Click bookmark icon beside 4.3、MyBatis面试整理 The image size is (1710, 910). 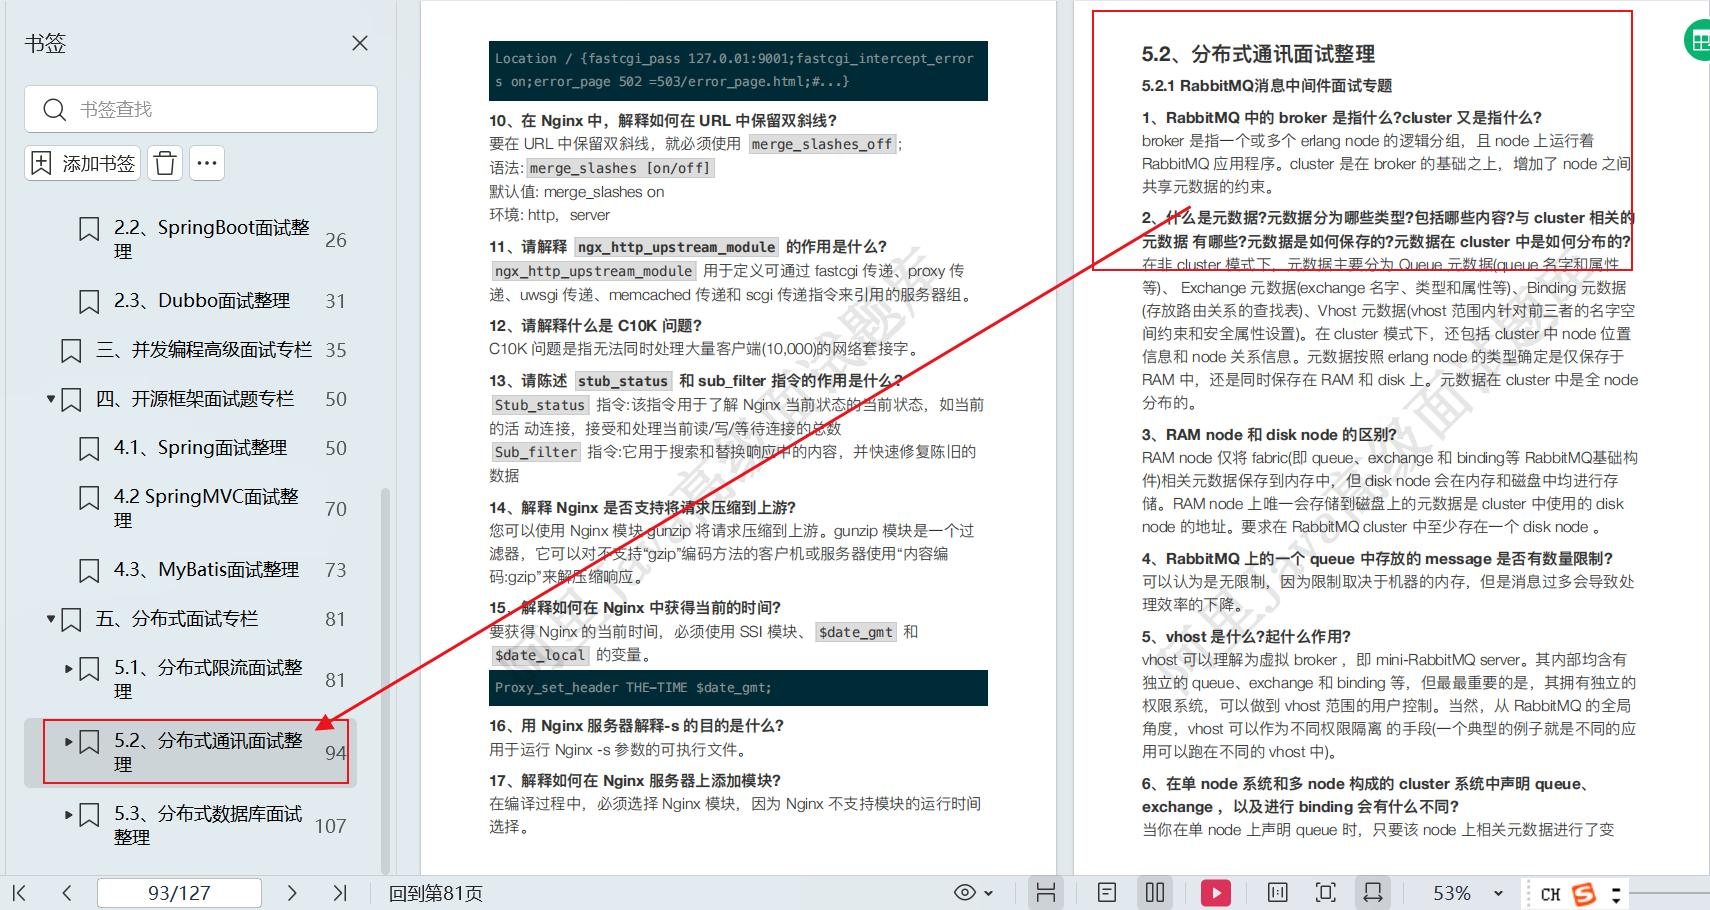pyautogui.click(x=89, y=570)
